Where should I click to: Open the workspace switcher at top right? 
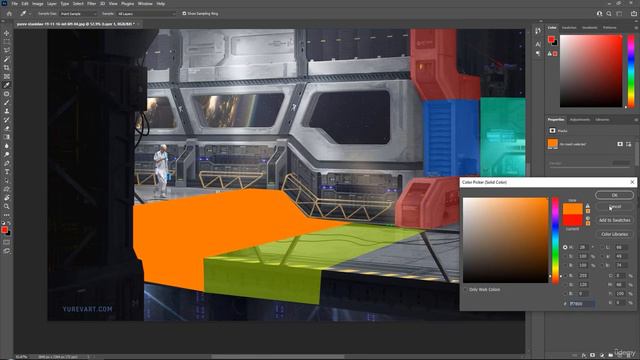(x=619, y=13)
